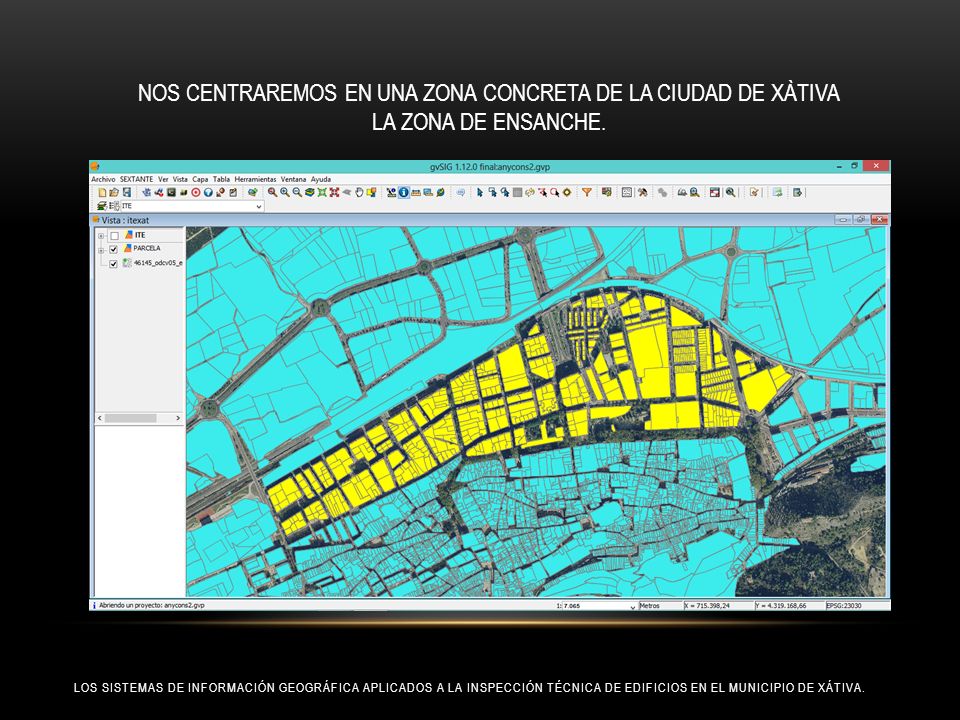The image size is (960, 720).
Task: Click the select by point arrow tool
Action: tap(480, 192)
